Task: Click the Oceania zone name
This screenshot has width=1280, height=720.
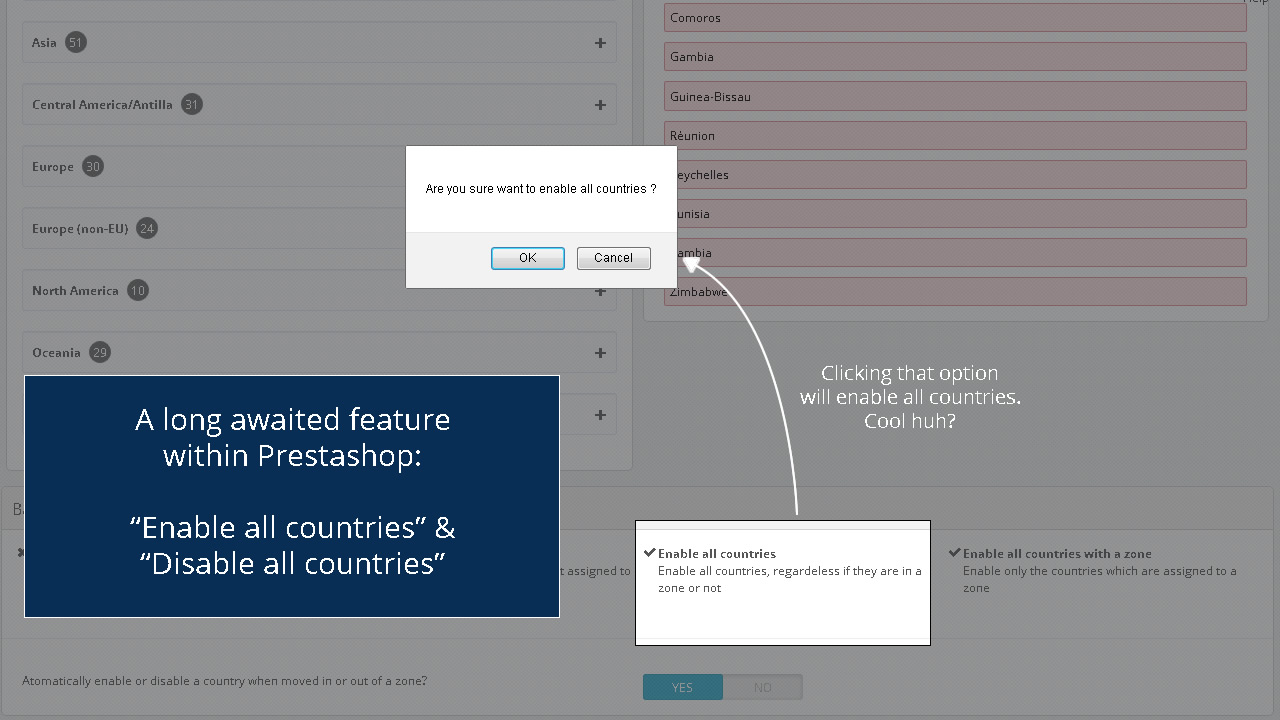Action: pos(56,353)
